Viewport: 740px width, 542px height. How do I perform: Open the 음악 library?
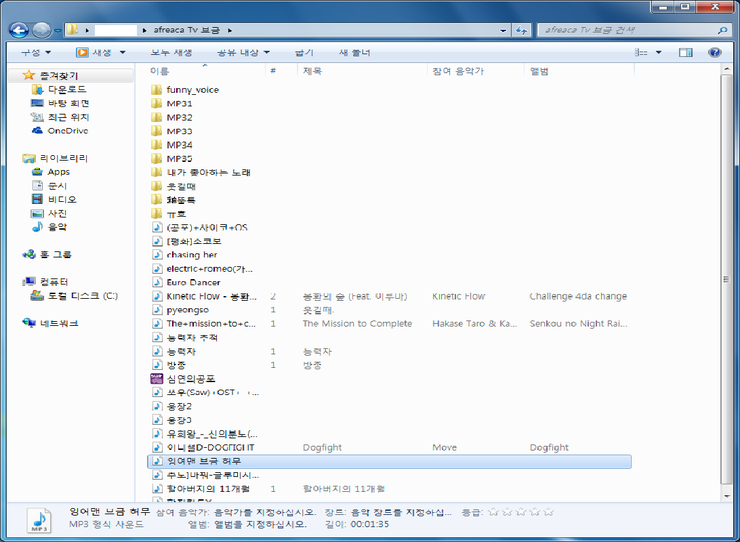coord(49,227)
